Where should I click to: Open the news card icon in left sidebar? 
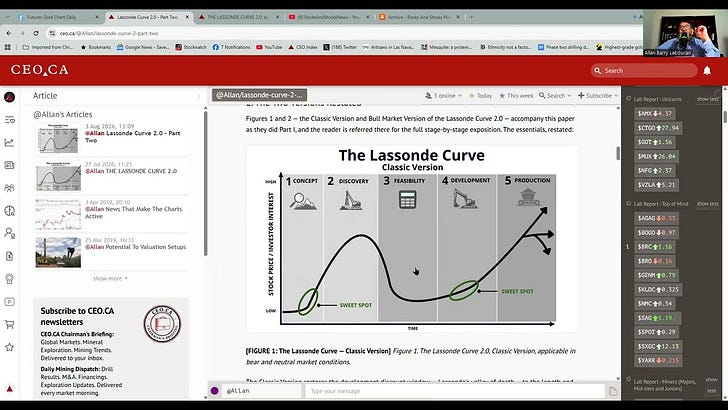tap(9, 165)
